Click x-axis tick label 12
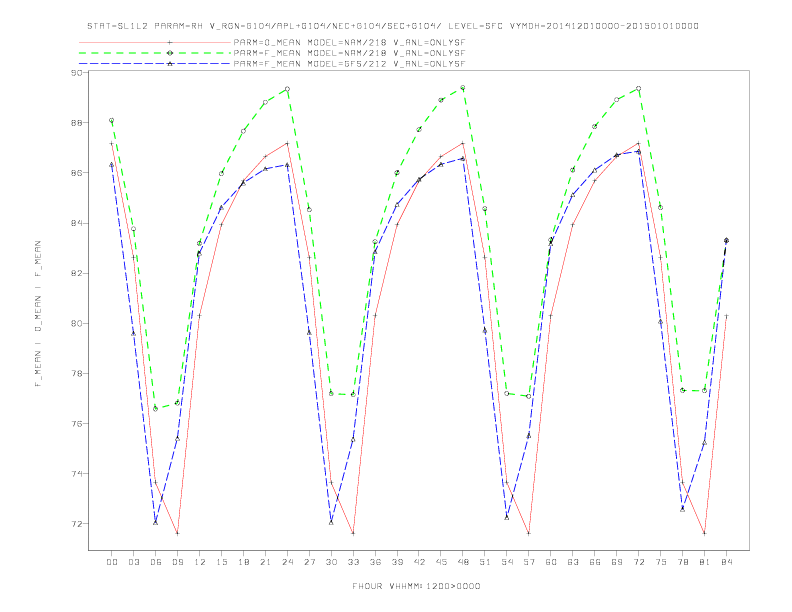Screen dimensions: 792x612 click(x=200, y=562)
